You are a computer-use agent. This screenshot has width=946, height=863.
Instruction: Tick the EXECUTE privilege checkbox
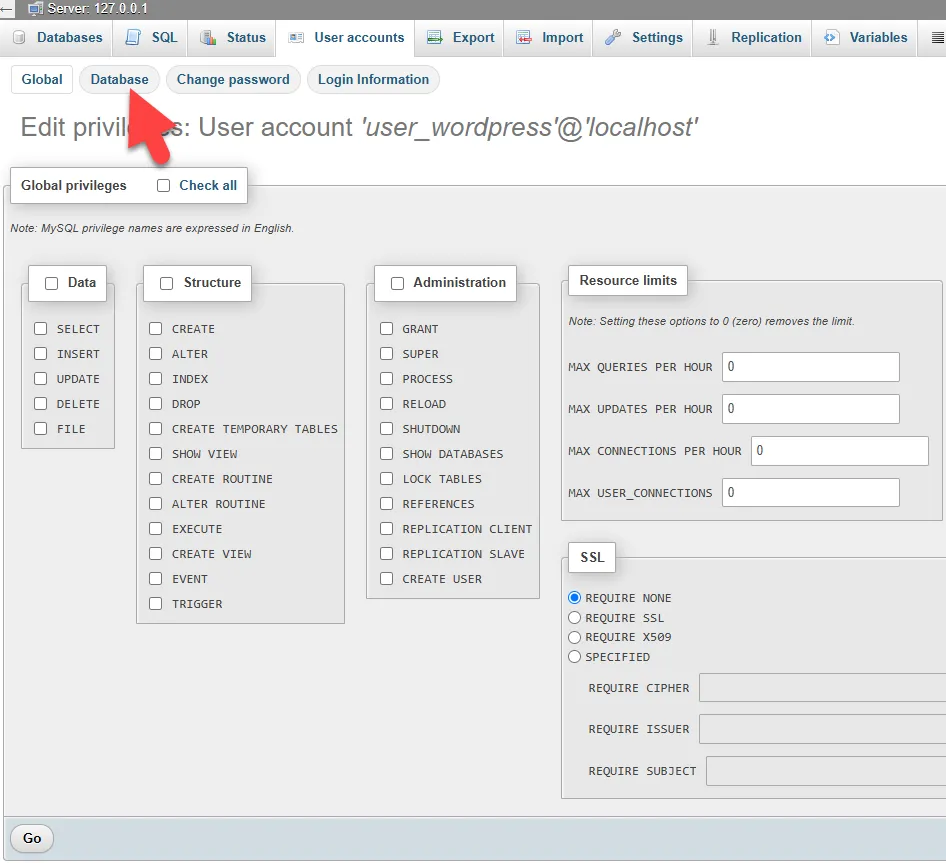point(156,529)
